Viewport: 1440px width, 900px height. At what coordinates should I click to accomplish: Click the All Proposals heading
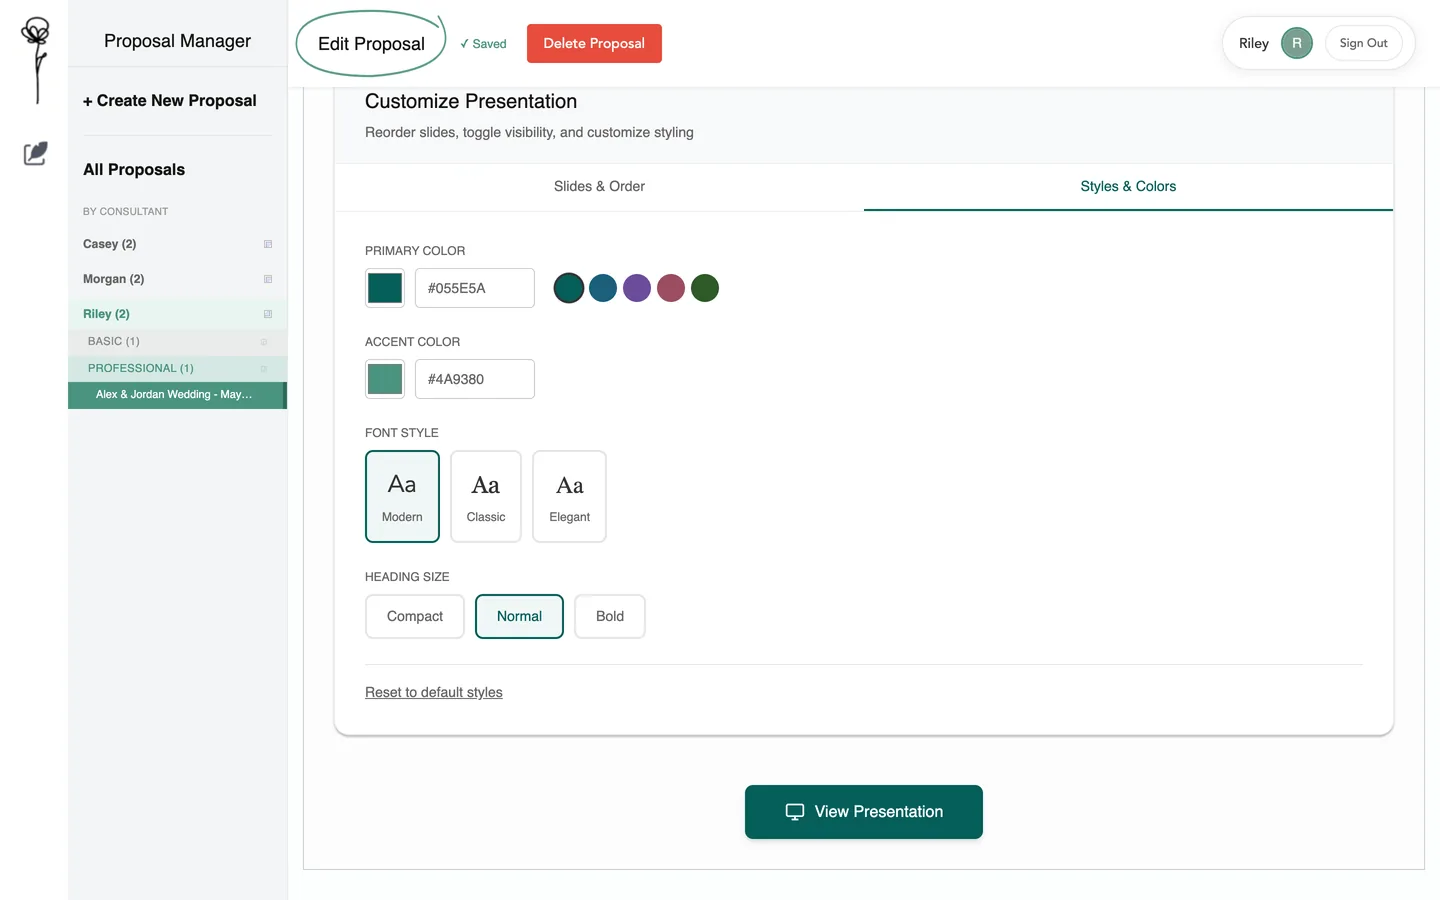134,170
